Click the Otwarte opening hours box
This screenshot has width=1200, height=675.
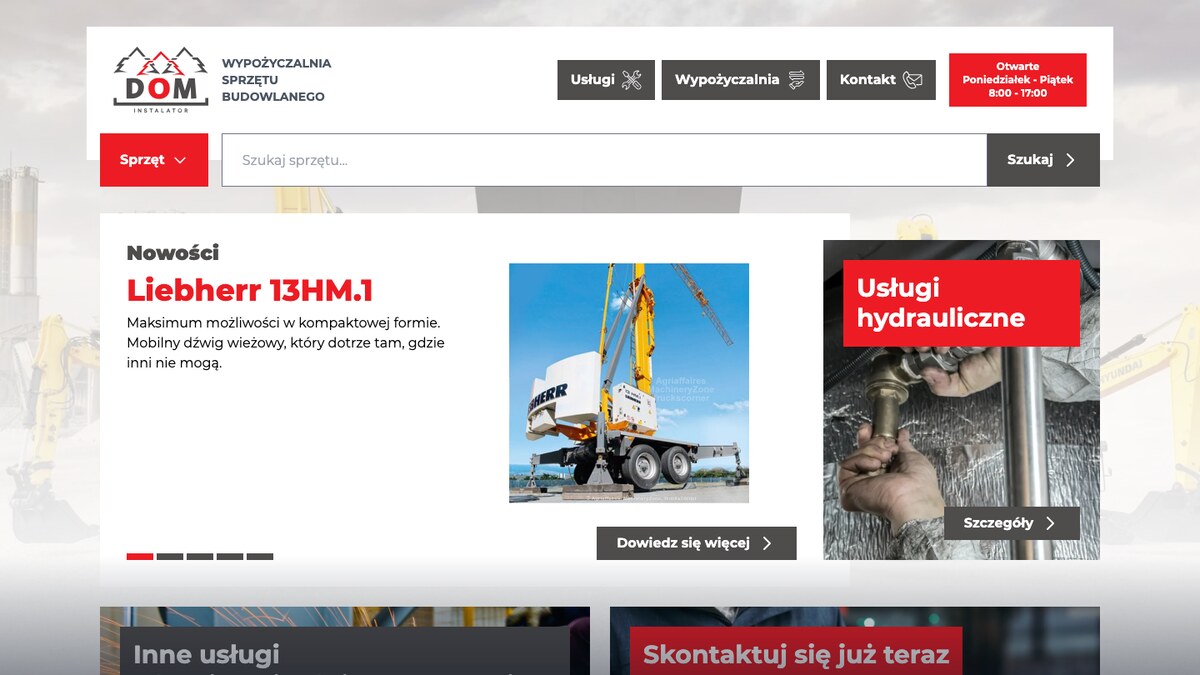click(1017, 80)
